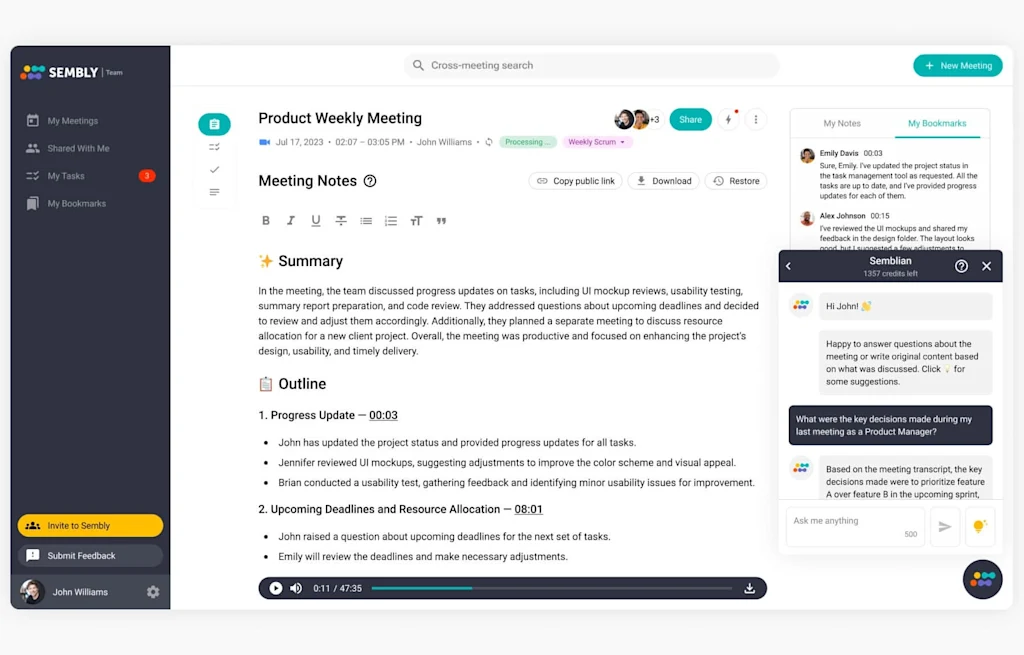Viewport: 1024px width, 655px height.
Task: Show Semblian lightbulb suggestions
Action: [979, 526]
